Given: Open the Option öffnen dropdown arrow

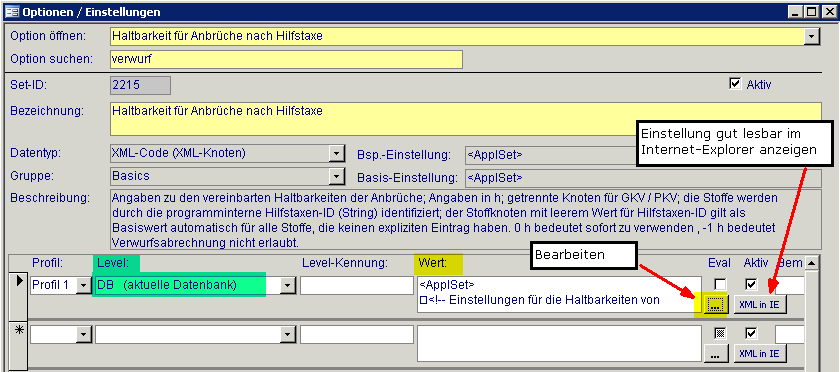Looking at the screenshot, I should click(x=813, y=36).
